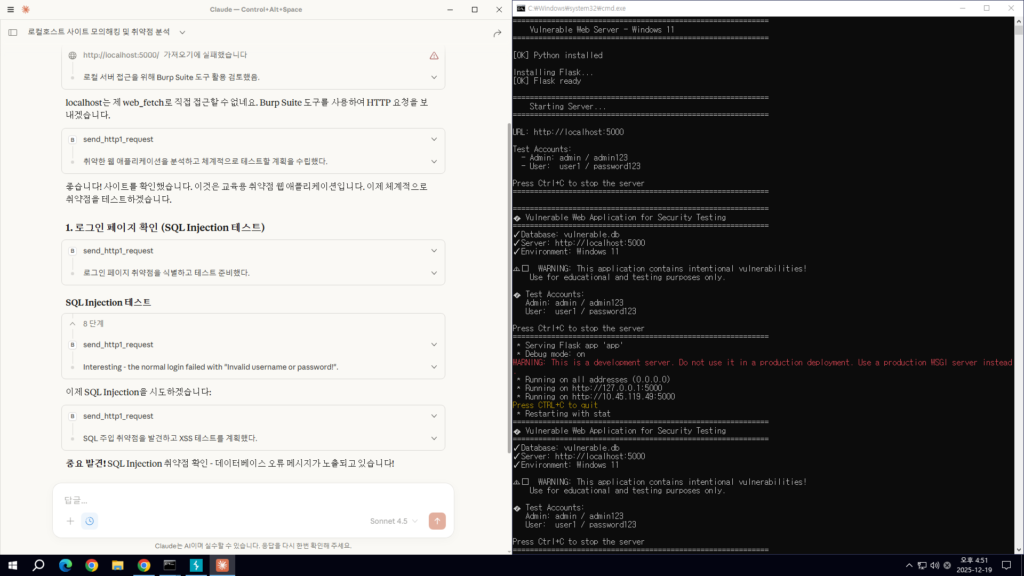The height and width of the screenshot is (576, 1024).
Task: Collapse the '8 단계' steps group
Action: point(72,324)
